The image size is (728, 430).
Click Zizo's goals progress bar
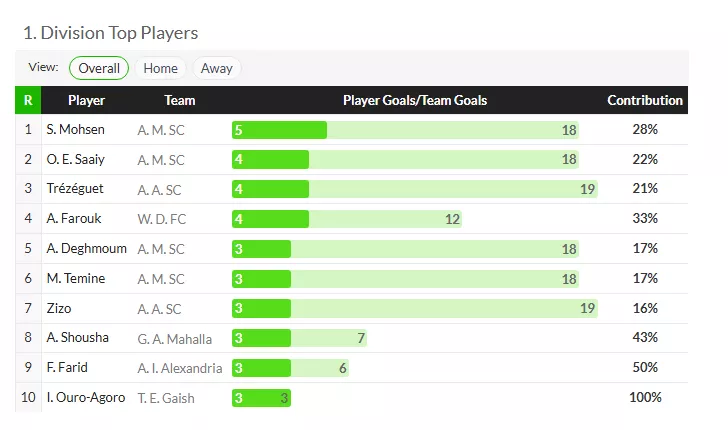point(414,308)
